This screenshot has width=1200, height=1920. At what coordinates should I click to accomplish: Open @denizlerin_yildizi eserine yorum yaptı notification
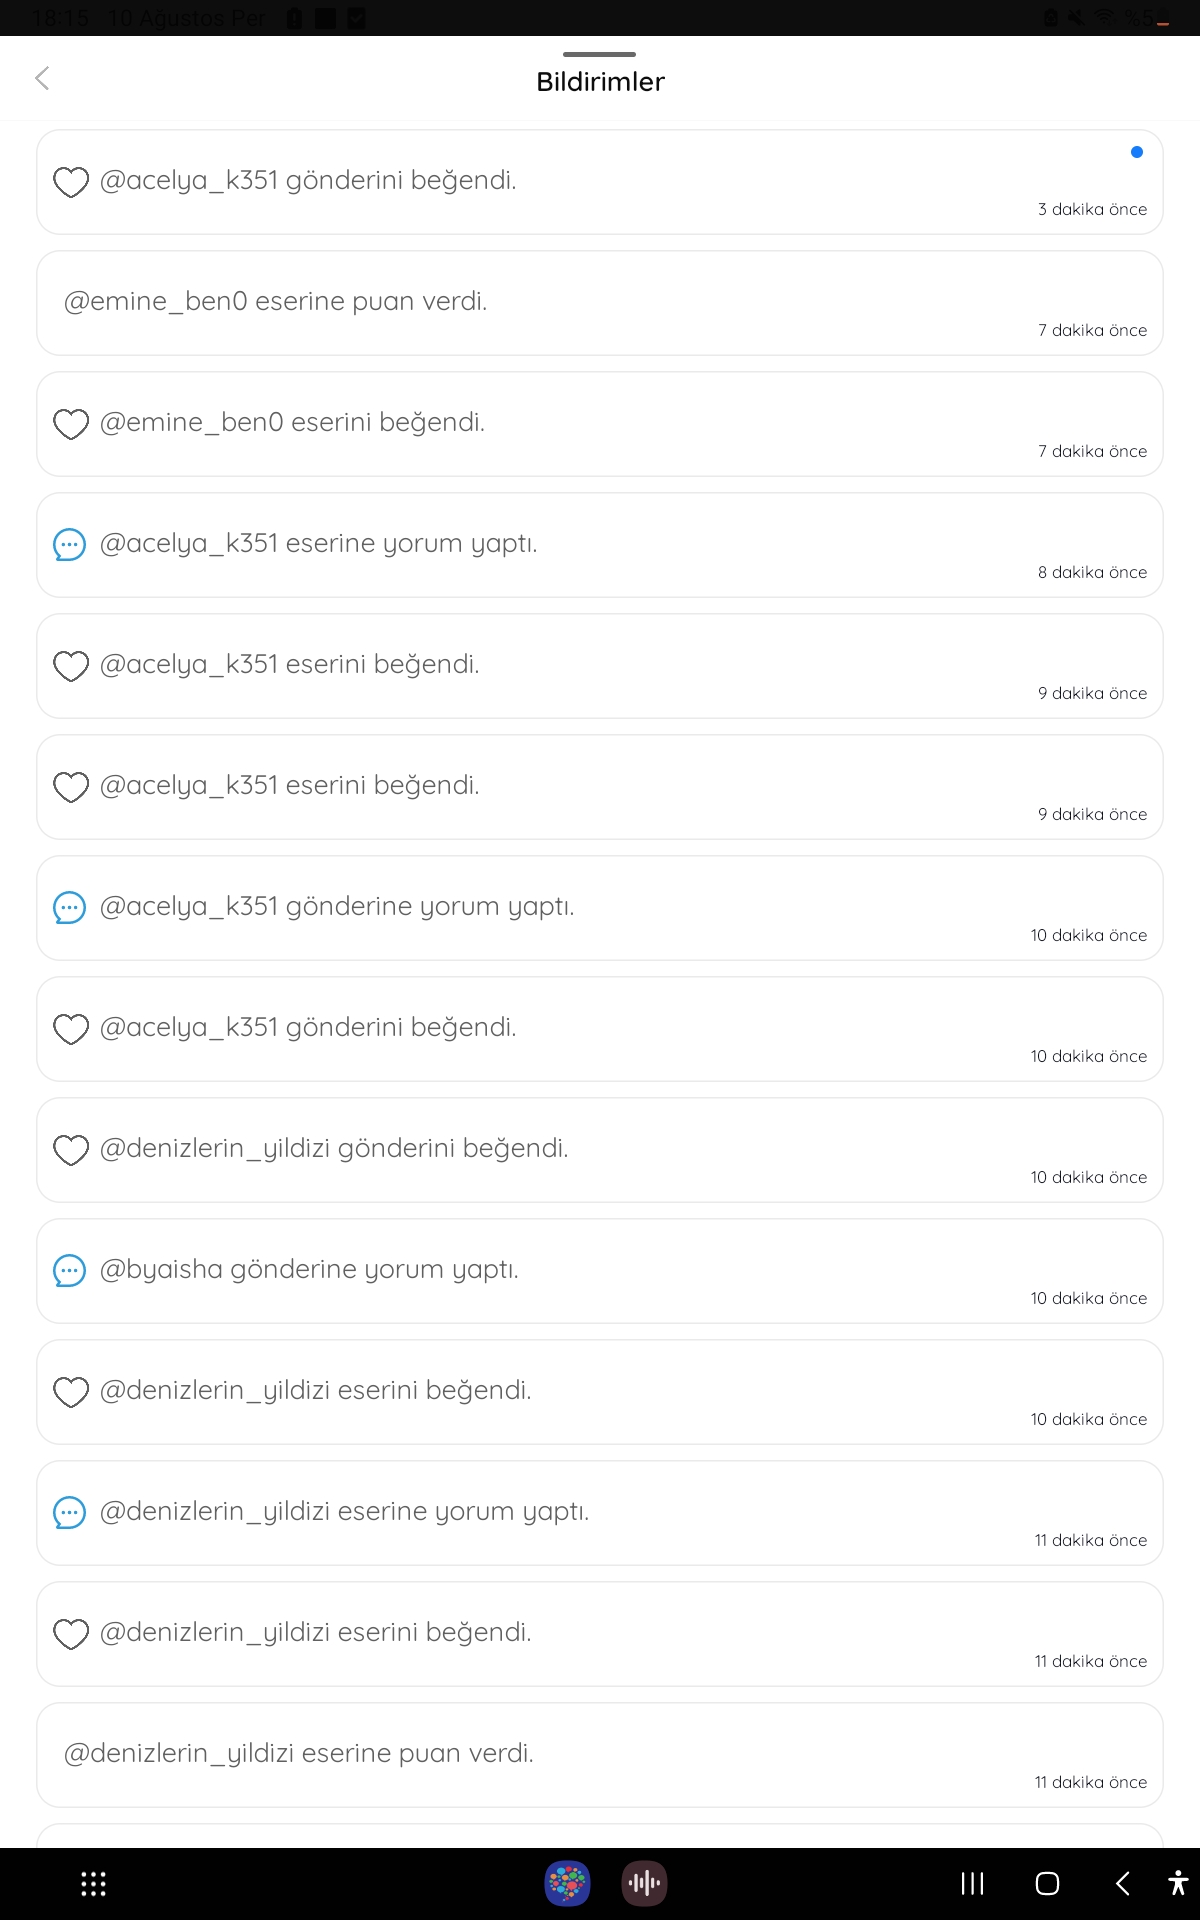tap(600, 1513)
